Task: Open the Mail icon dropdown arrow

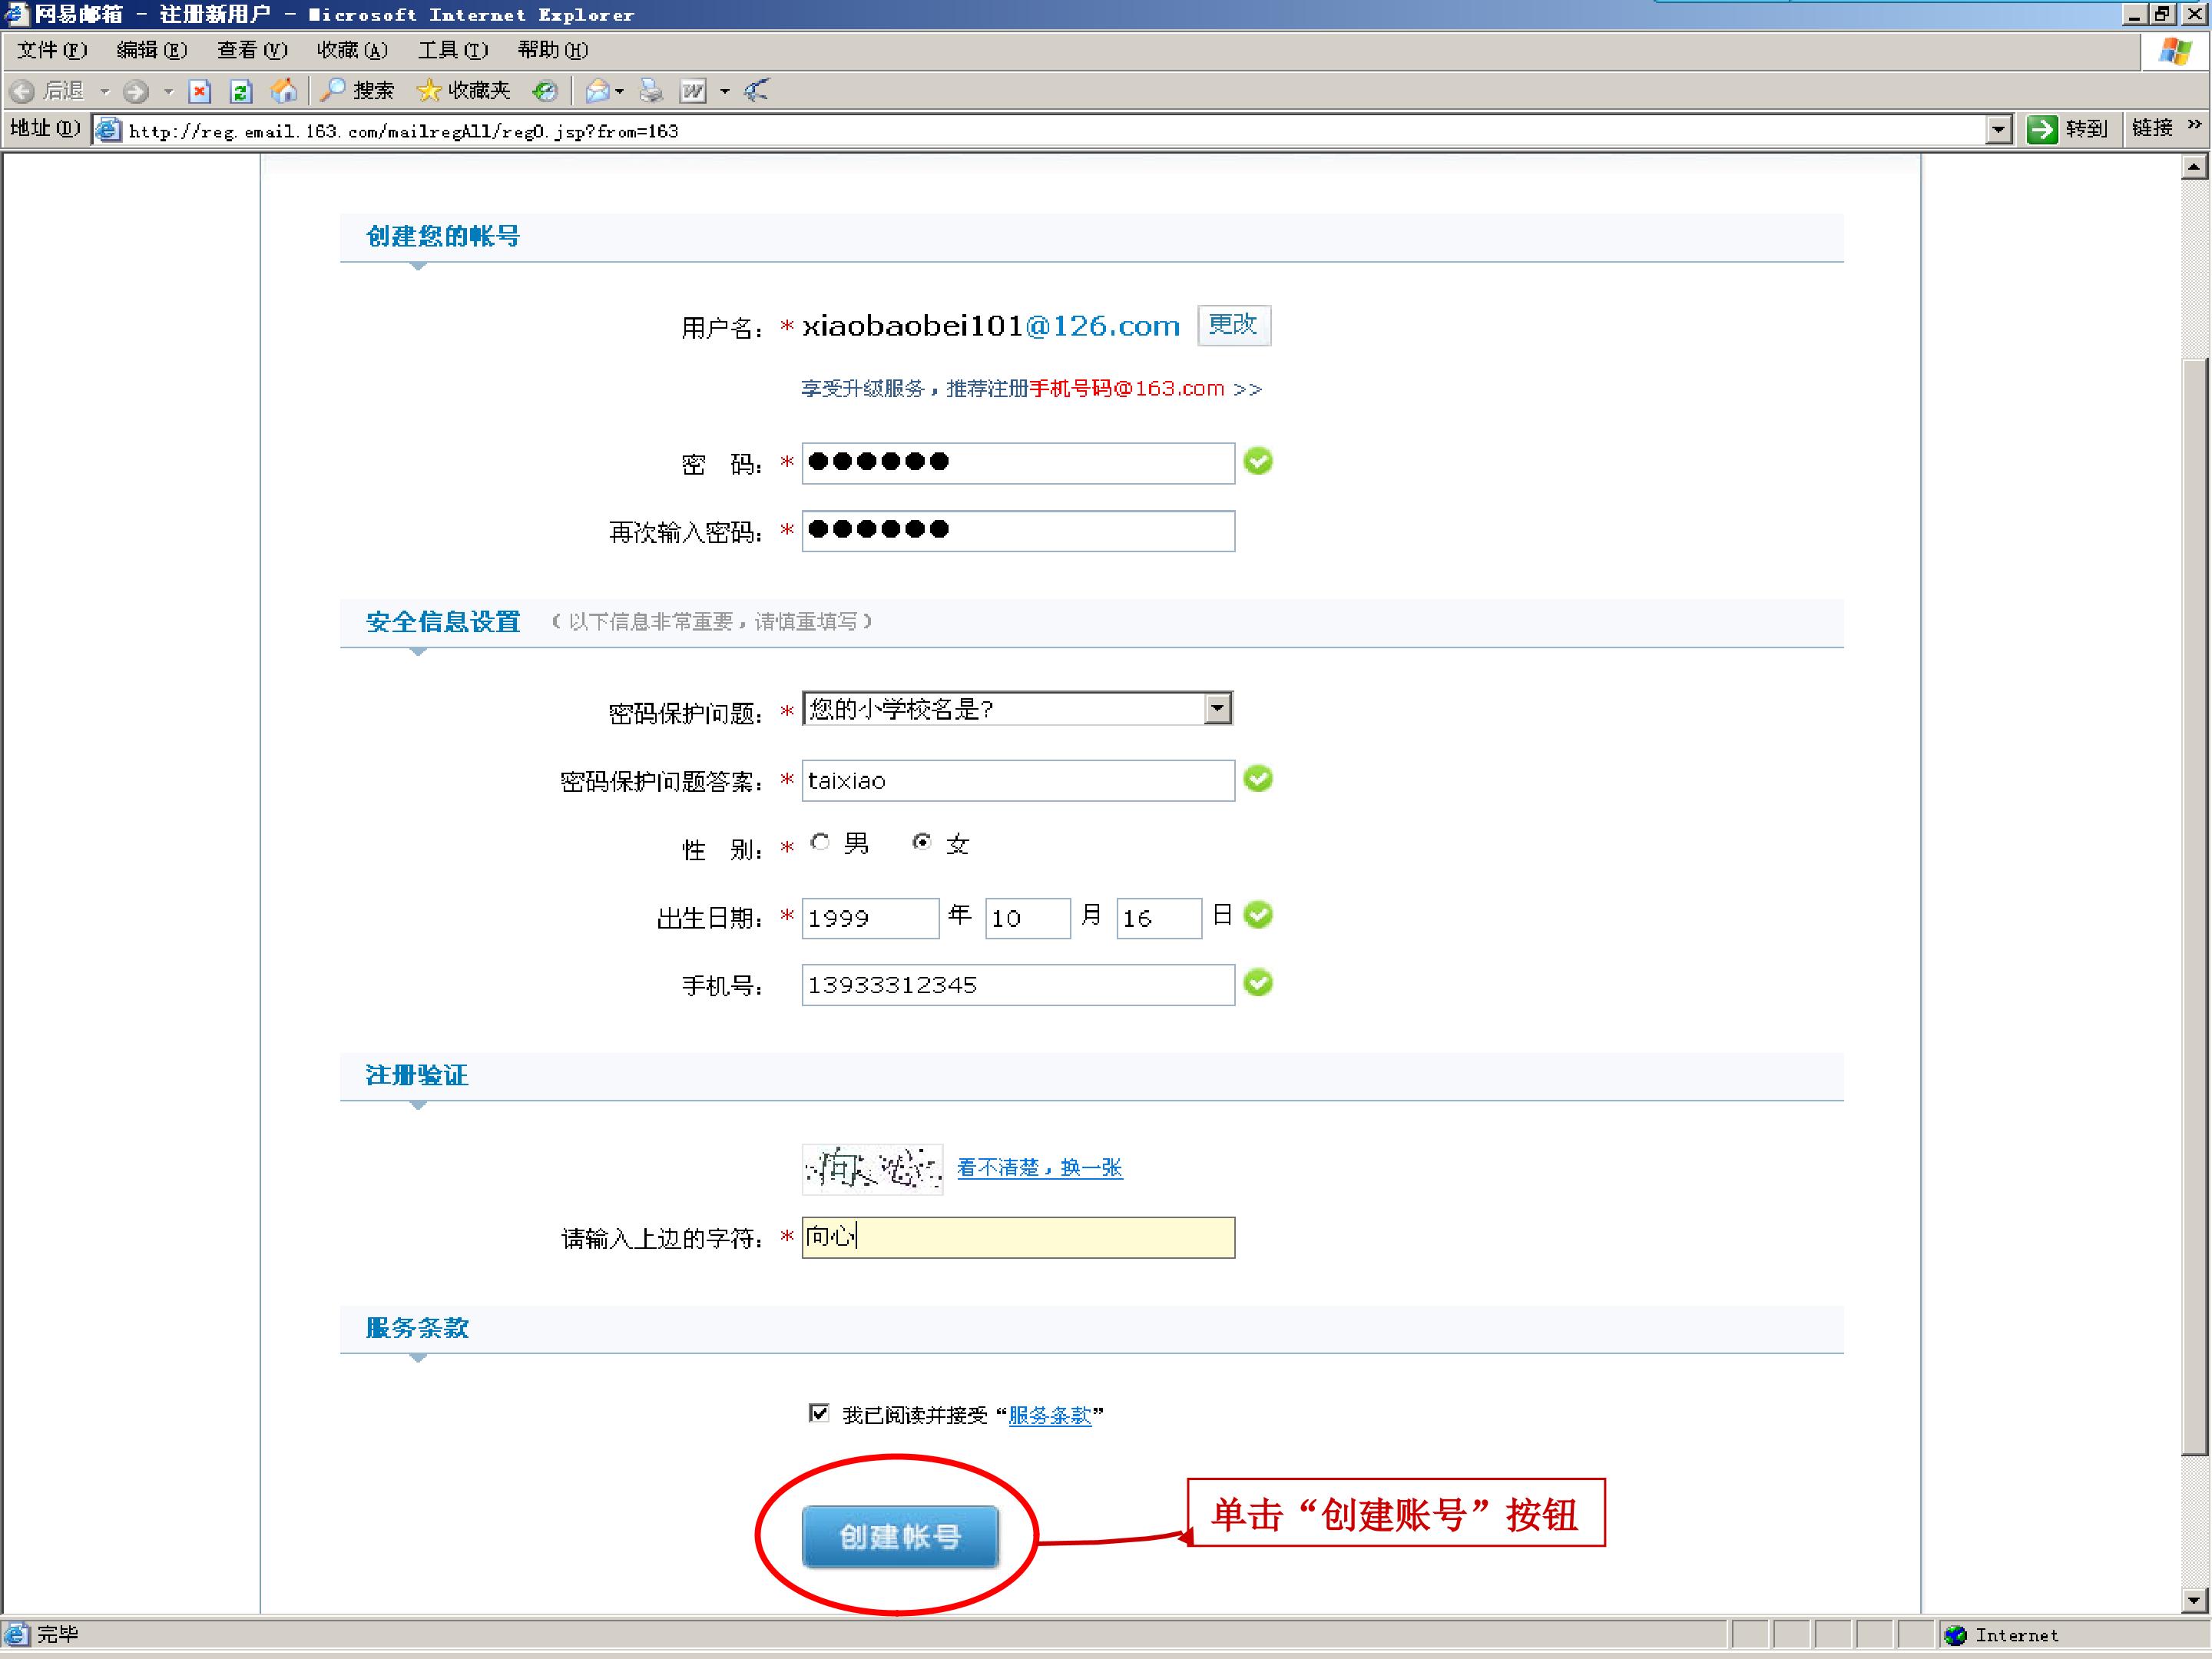Action: point(620,92)
